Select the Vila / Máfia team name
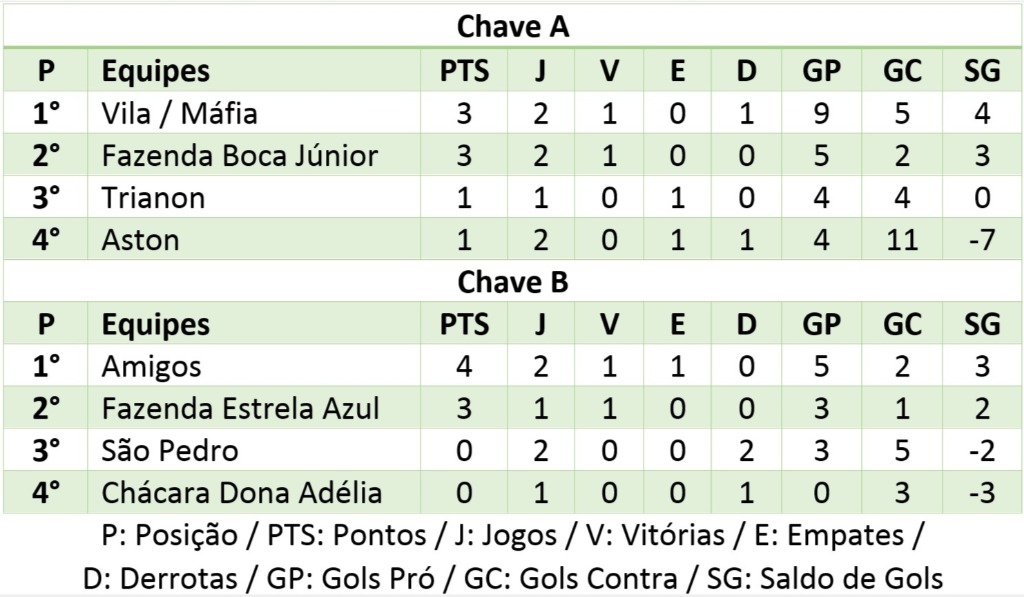The width and height of the screenshot is (1024, 597). 180,113
